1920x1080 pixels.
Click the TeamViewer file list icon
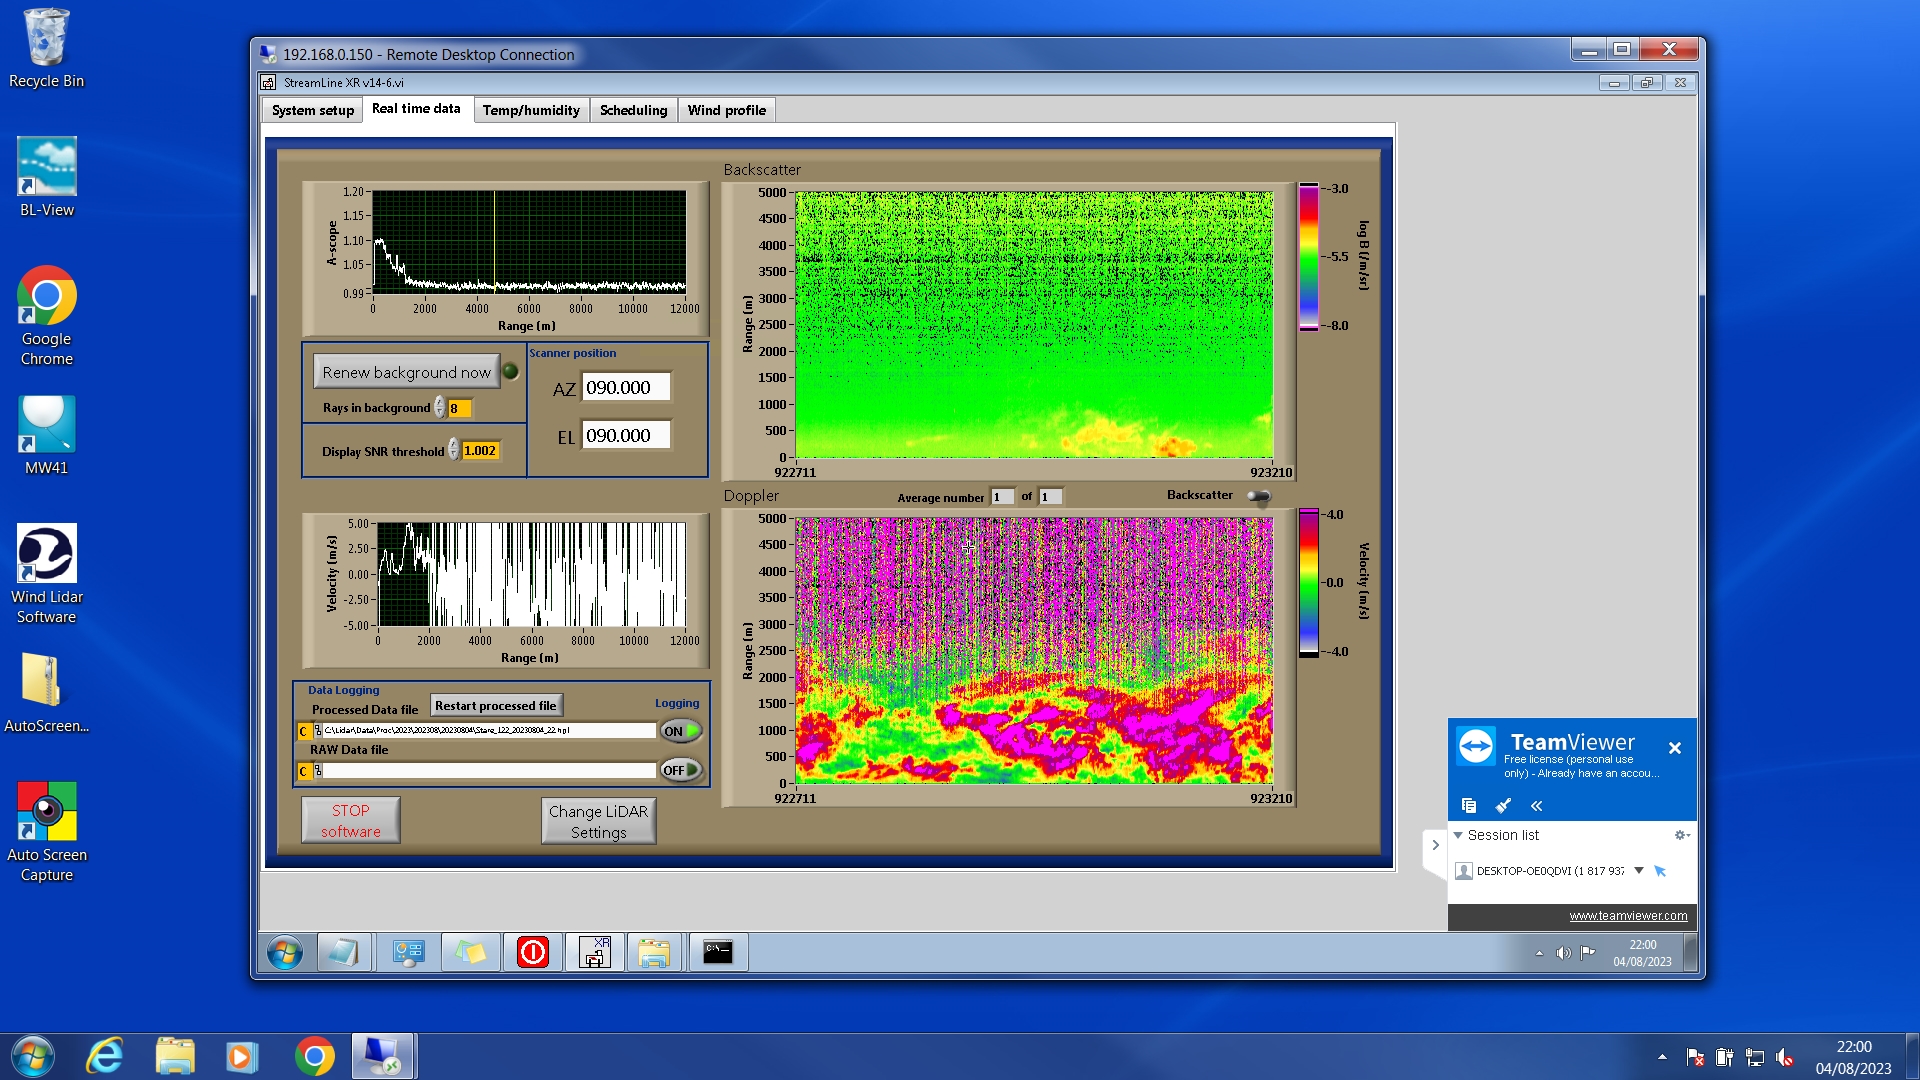click(x=1469, y=806)
